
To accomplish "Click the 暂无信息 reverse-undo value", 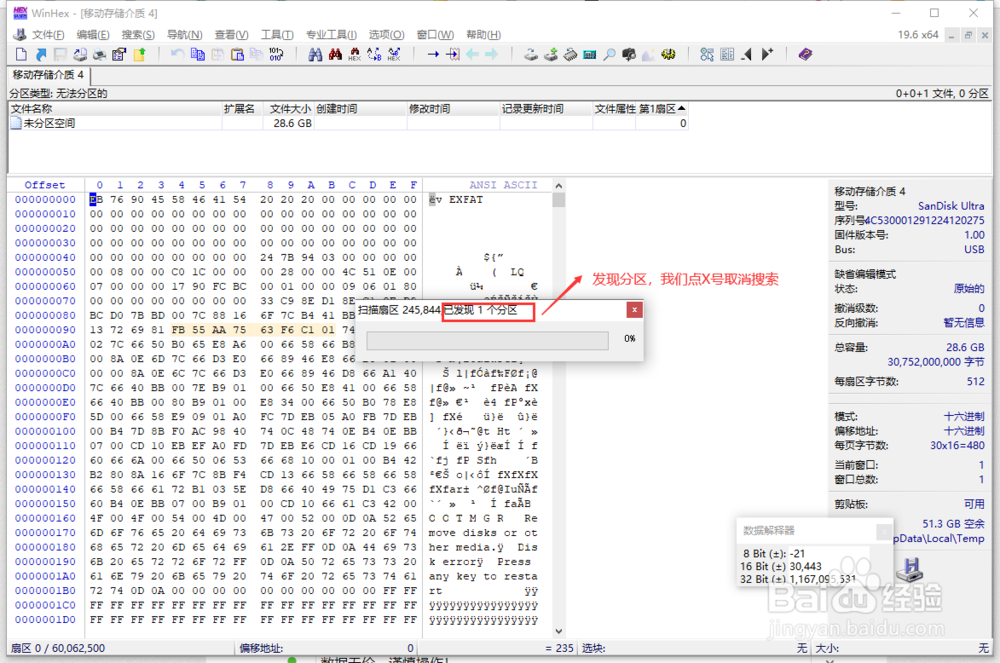I will pos(964,323).
